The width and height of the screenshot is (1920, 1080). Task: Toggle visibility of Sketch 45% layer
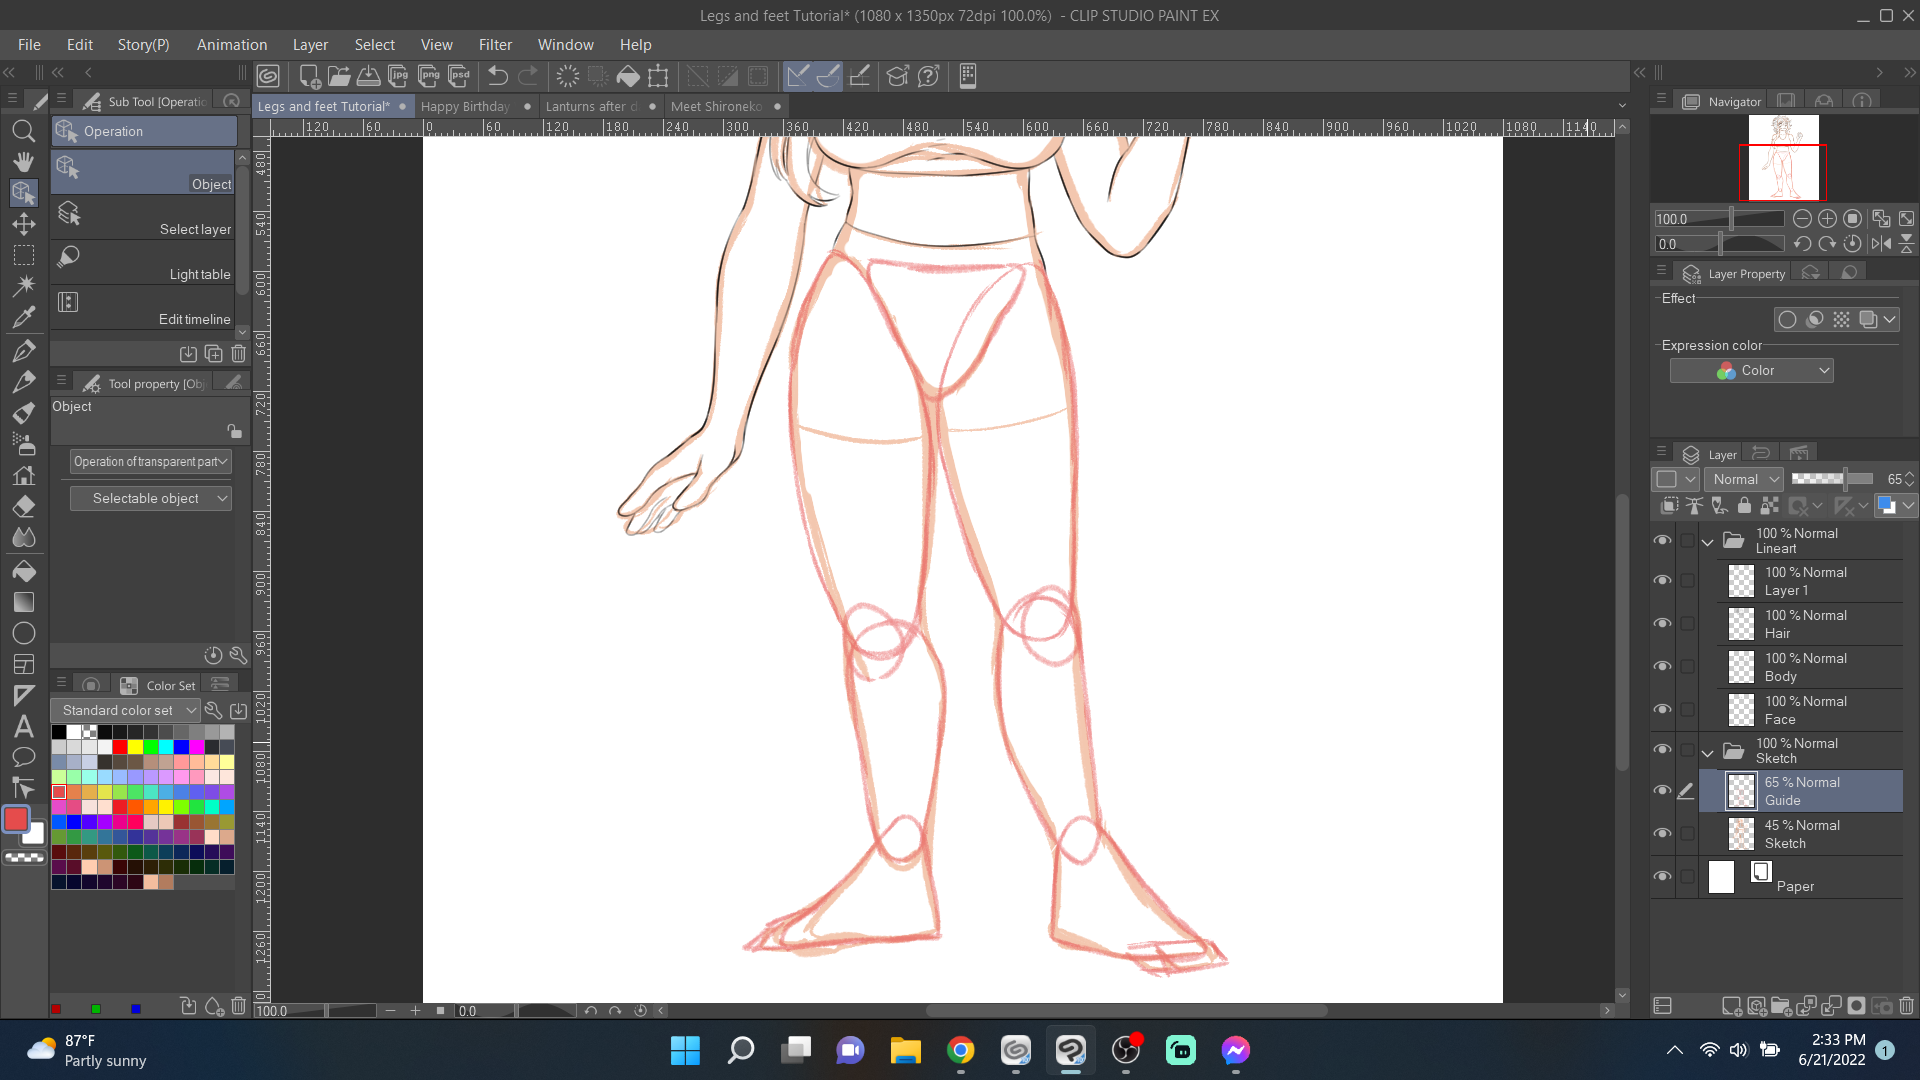(x=1662, y=833)
